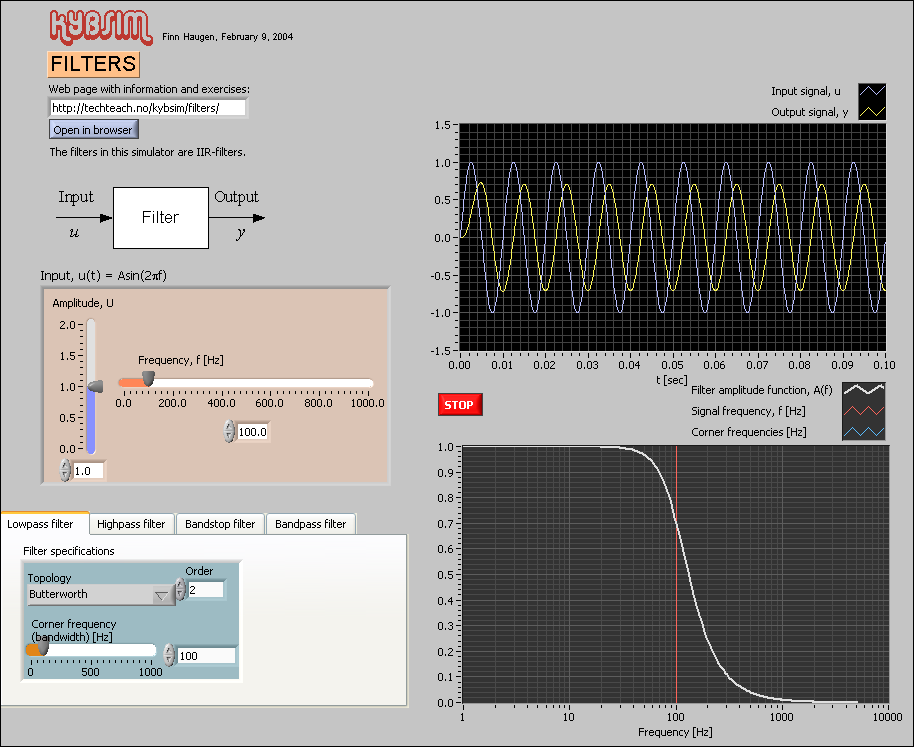
Task: Open the Bandpass filter tab
Action: coord(310,524)
